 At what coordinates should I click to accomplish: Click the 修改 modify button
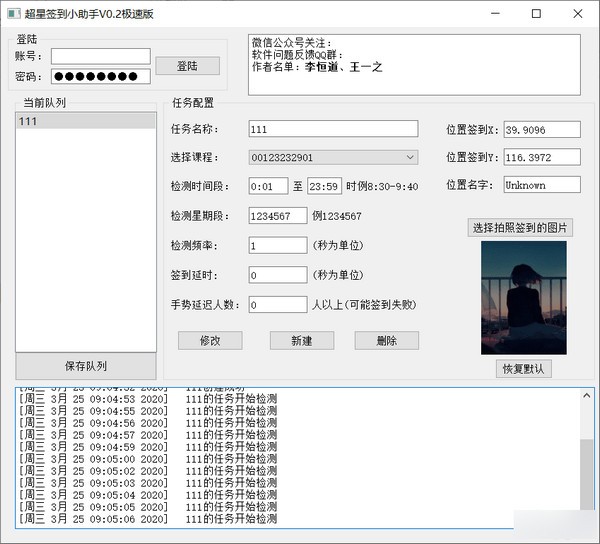tap(210, 340)
